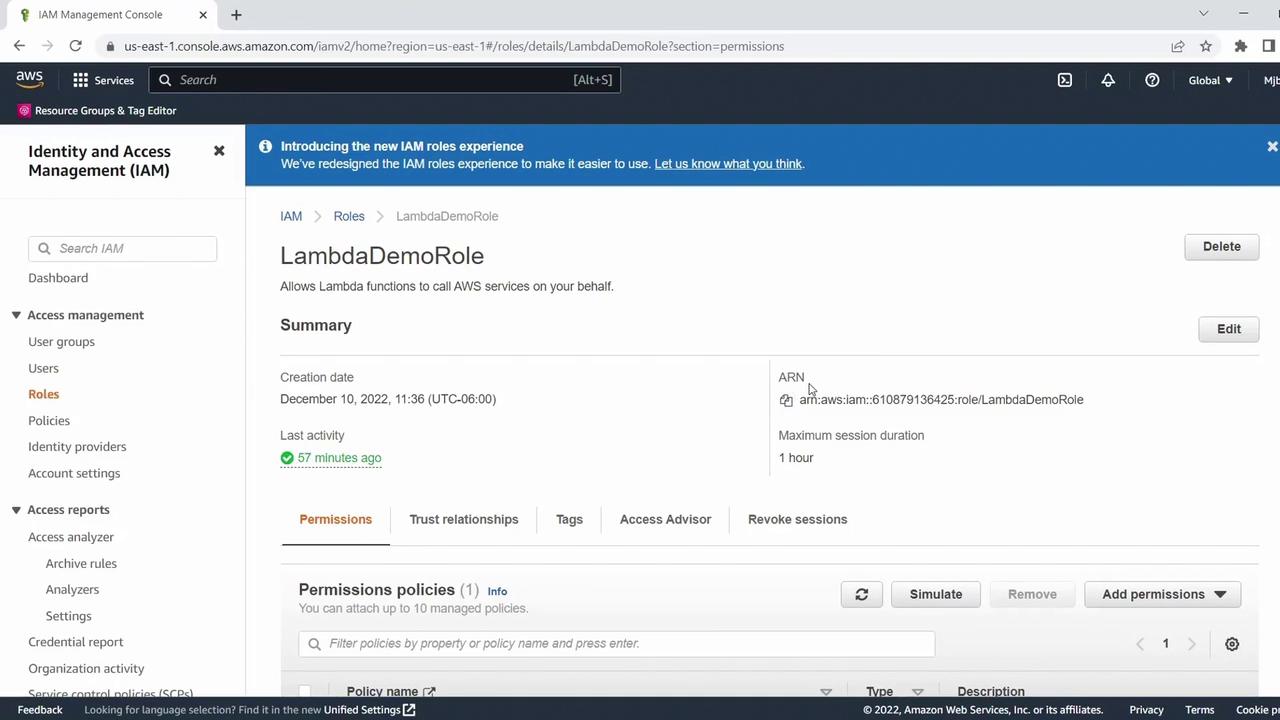Image resolution: width=1280 pixels, height=720 pixels.
Task: Open Identity providers in the sidebar
Action: tap(77, 447)
